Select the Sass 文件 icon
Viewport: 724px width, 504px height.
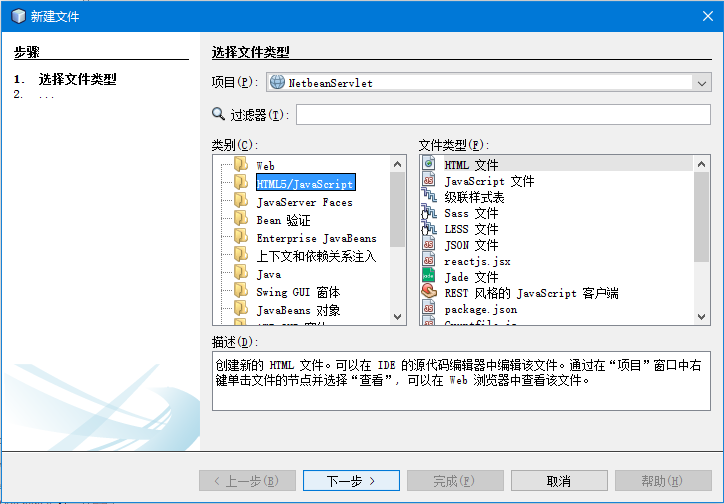[x=429, y=213]
